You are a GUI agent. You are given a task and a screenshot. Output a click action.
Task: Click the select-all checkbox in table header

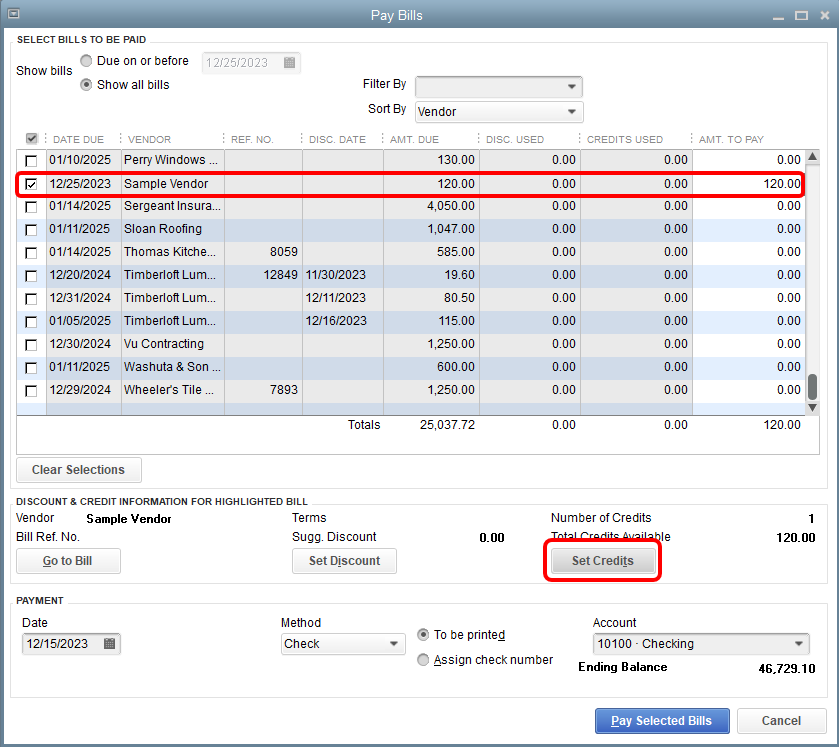pos(32,139)
